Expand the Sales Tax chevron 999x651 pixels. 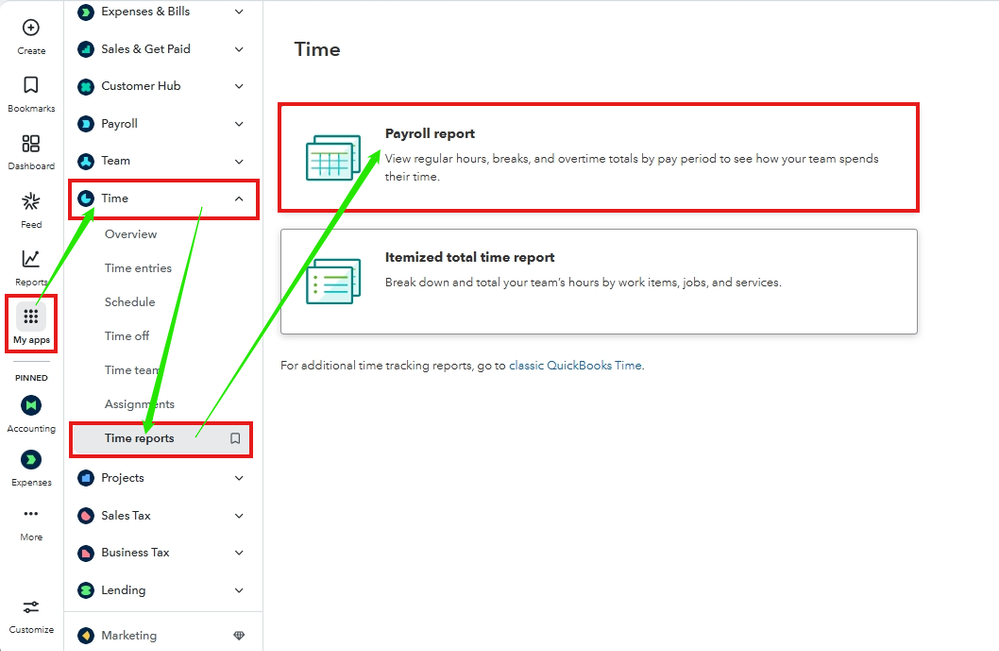(239, 515)
